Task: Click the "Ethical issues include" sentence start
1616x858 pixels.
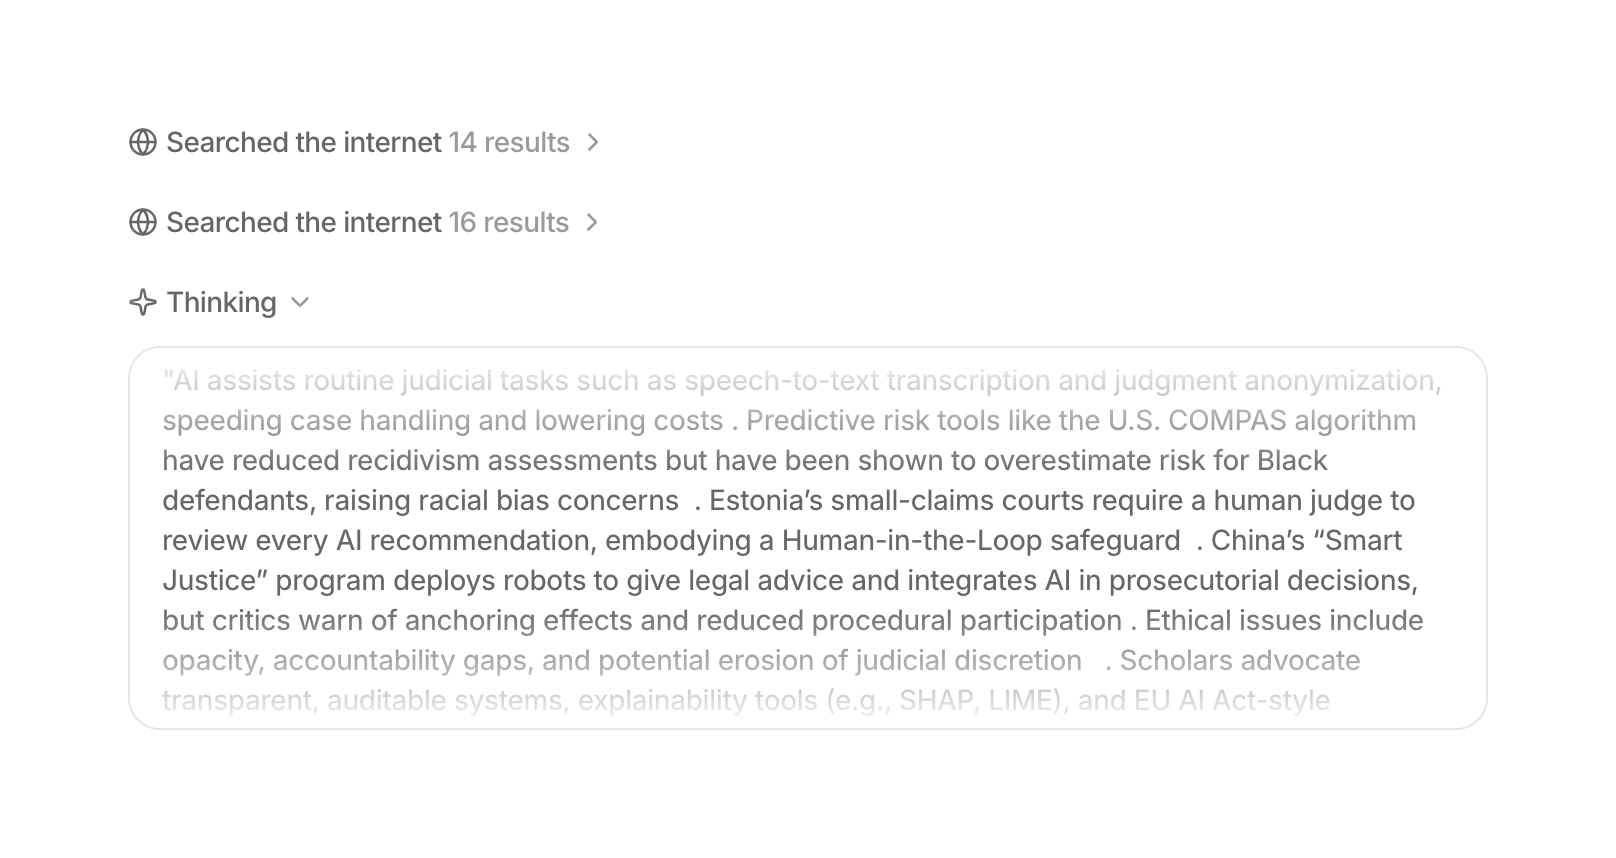Action: pos(1284,621)
